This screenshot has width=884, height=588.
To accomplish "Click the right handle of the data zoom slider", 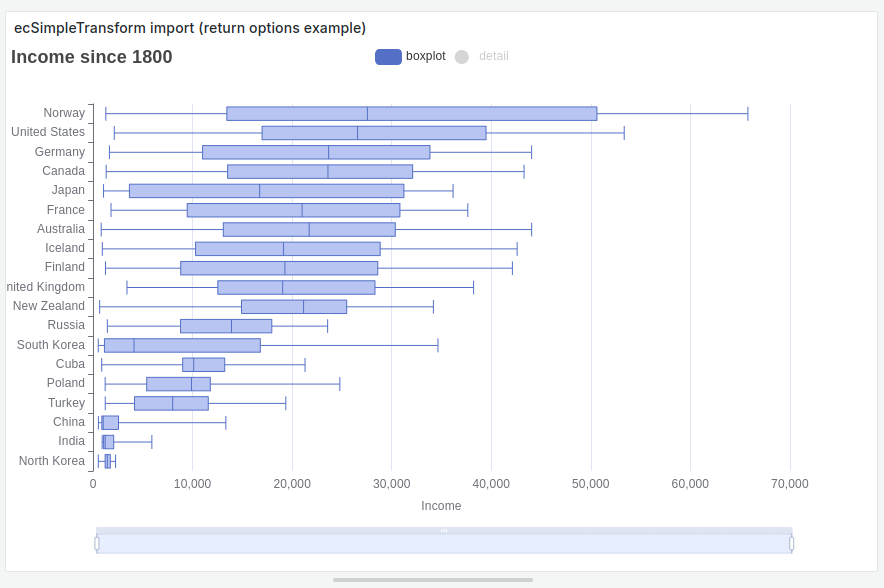I will point(793,543).
